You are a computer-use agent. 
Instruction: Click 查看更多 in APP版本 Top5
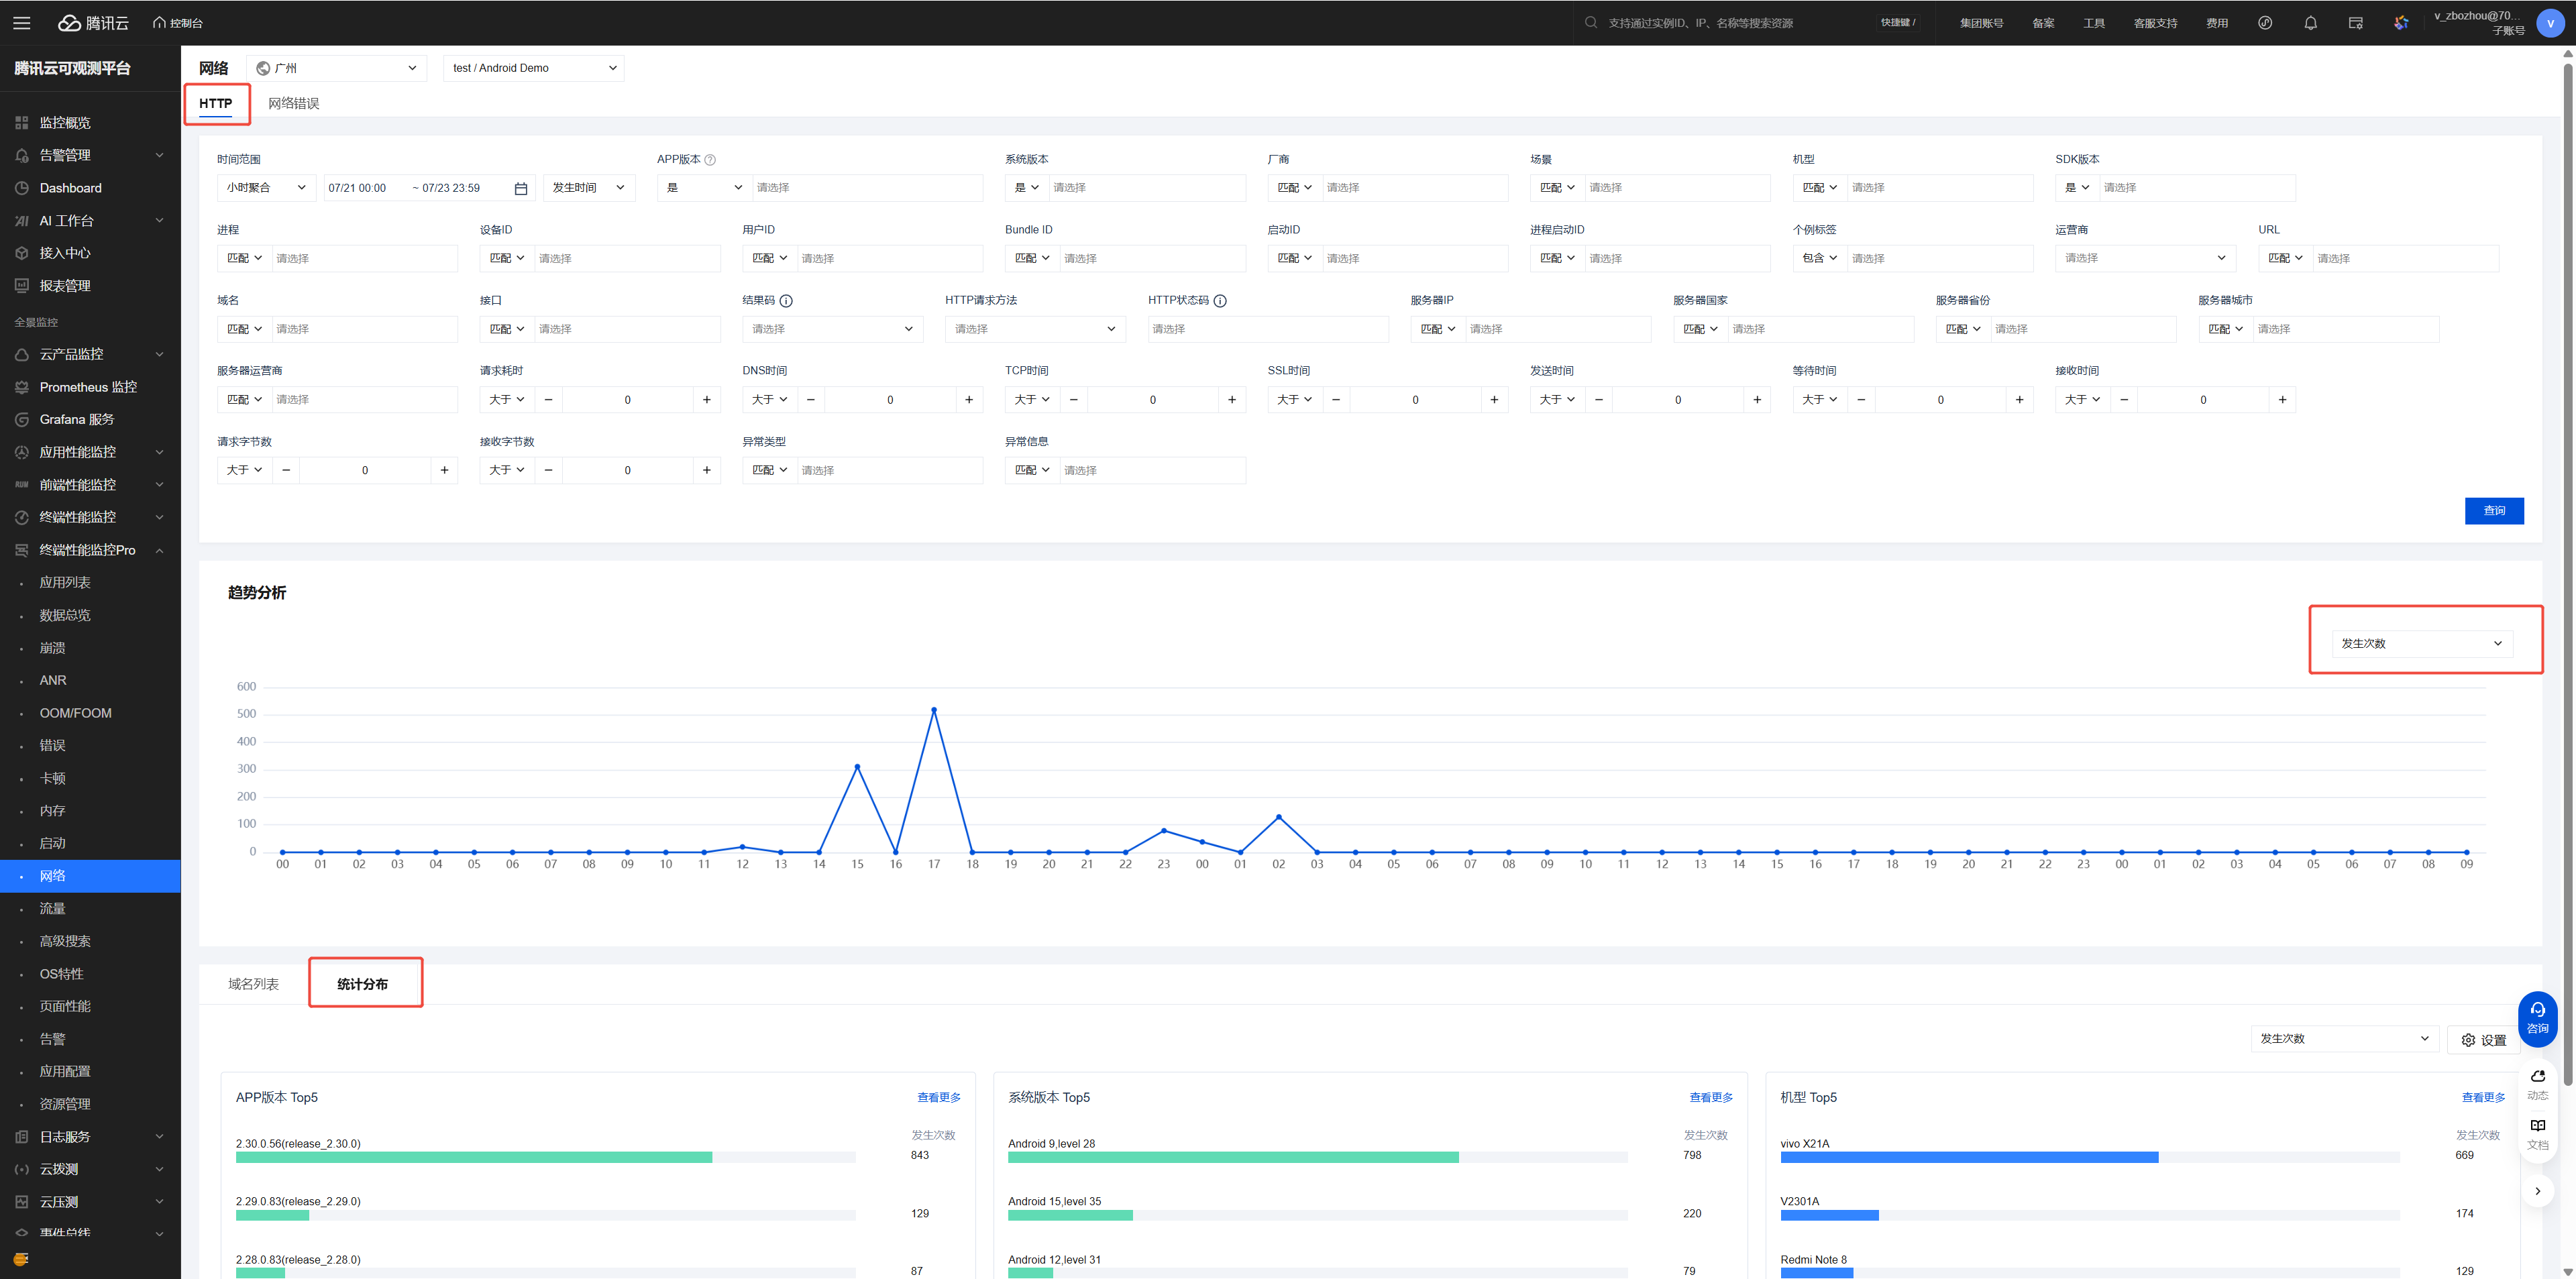coord(938,1097)
